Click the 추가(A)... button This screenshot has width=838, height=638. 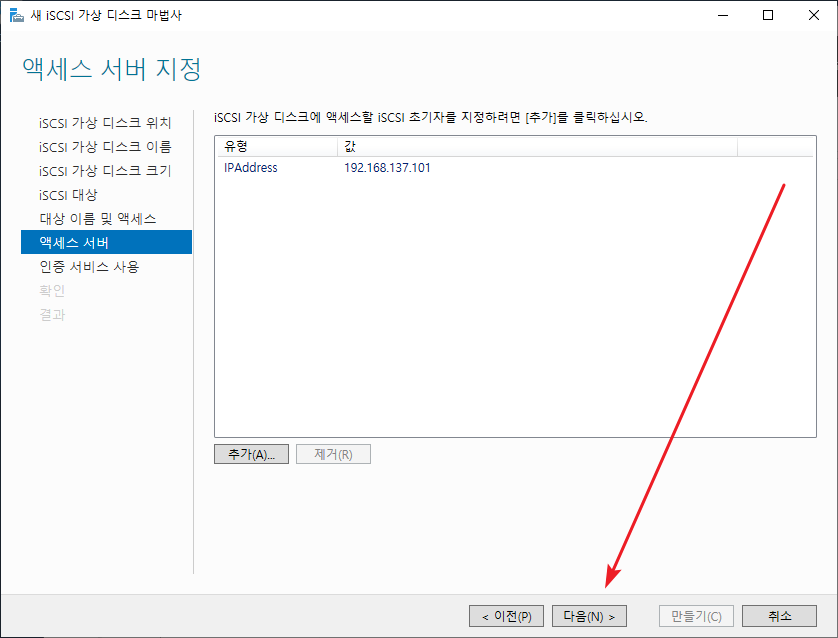[251, 454]
